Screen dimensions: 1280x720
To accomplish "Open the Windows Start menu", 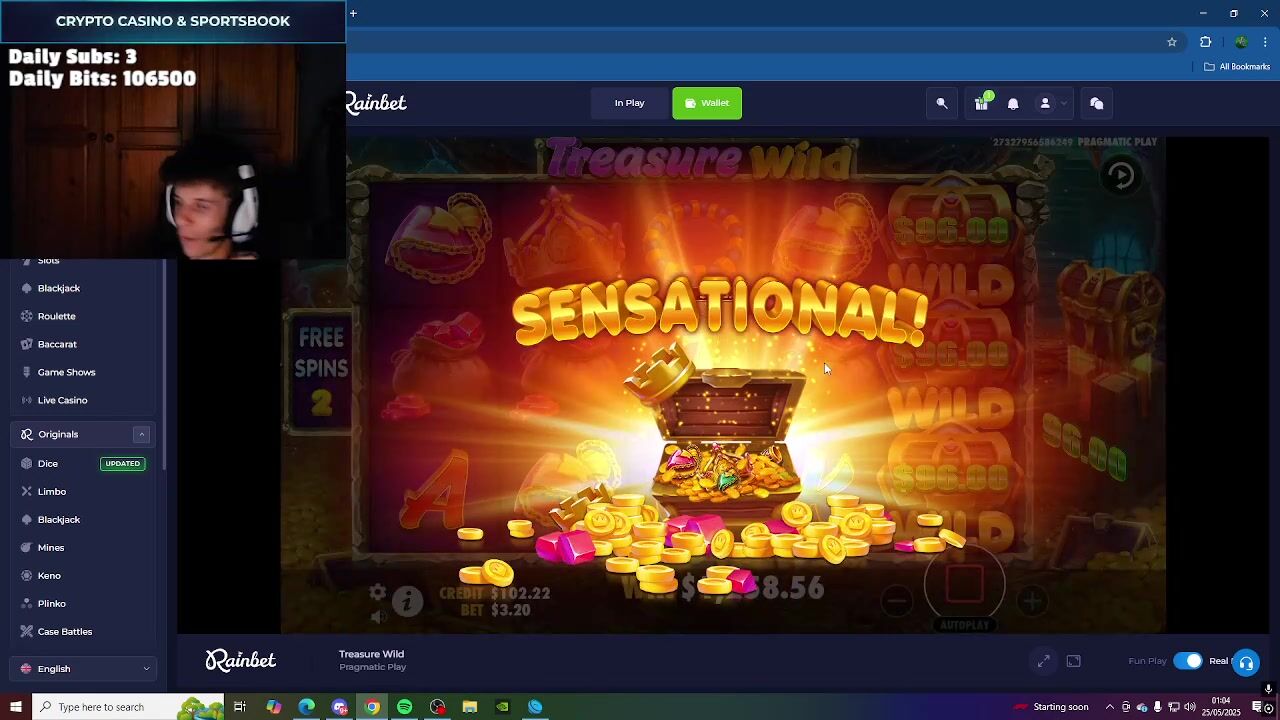I will (x=15, y=707).
